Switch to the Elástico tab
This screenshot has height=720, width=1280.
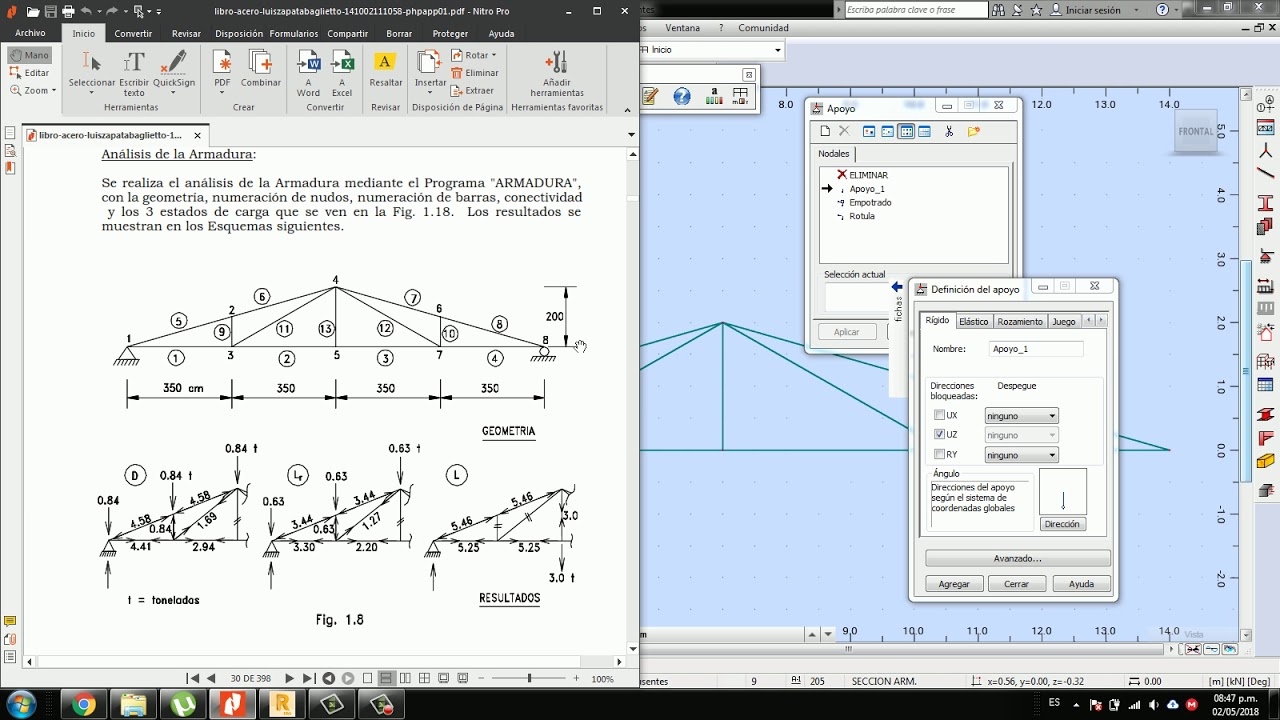click(x=973, y=321)
